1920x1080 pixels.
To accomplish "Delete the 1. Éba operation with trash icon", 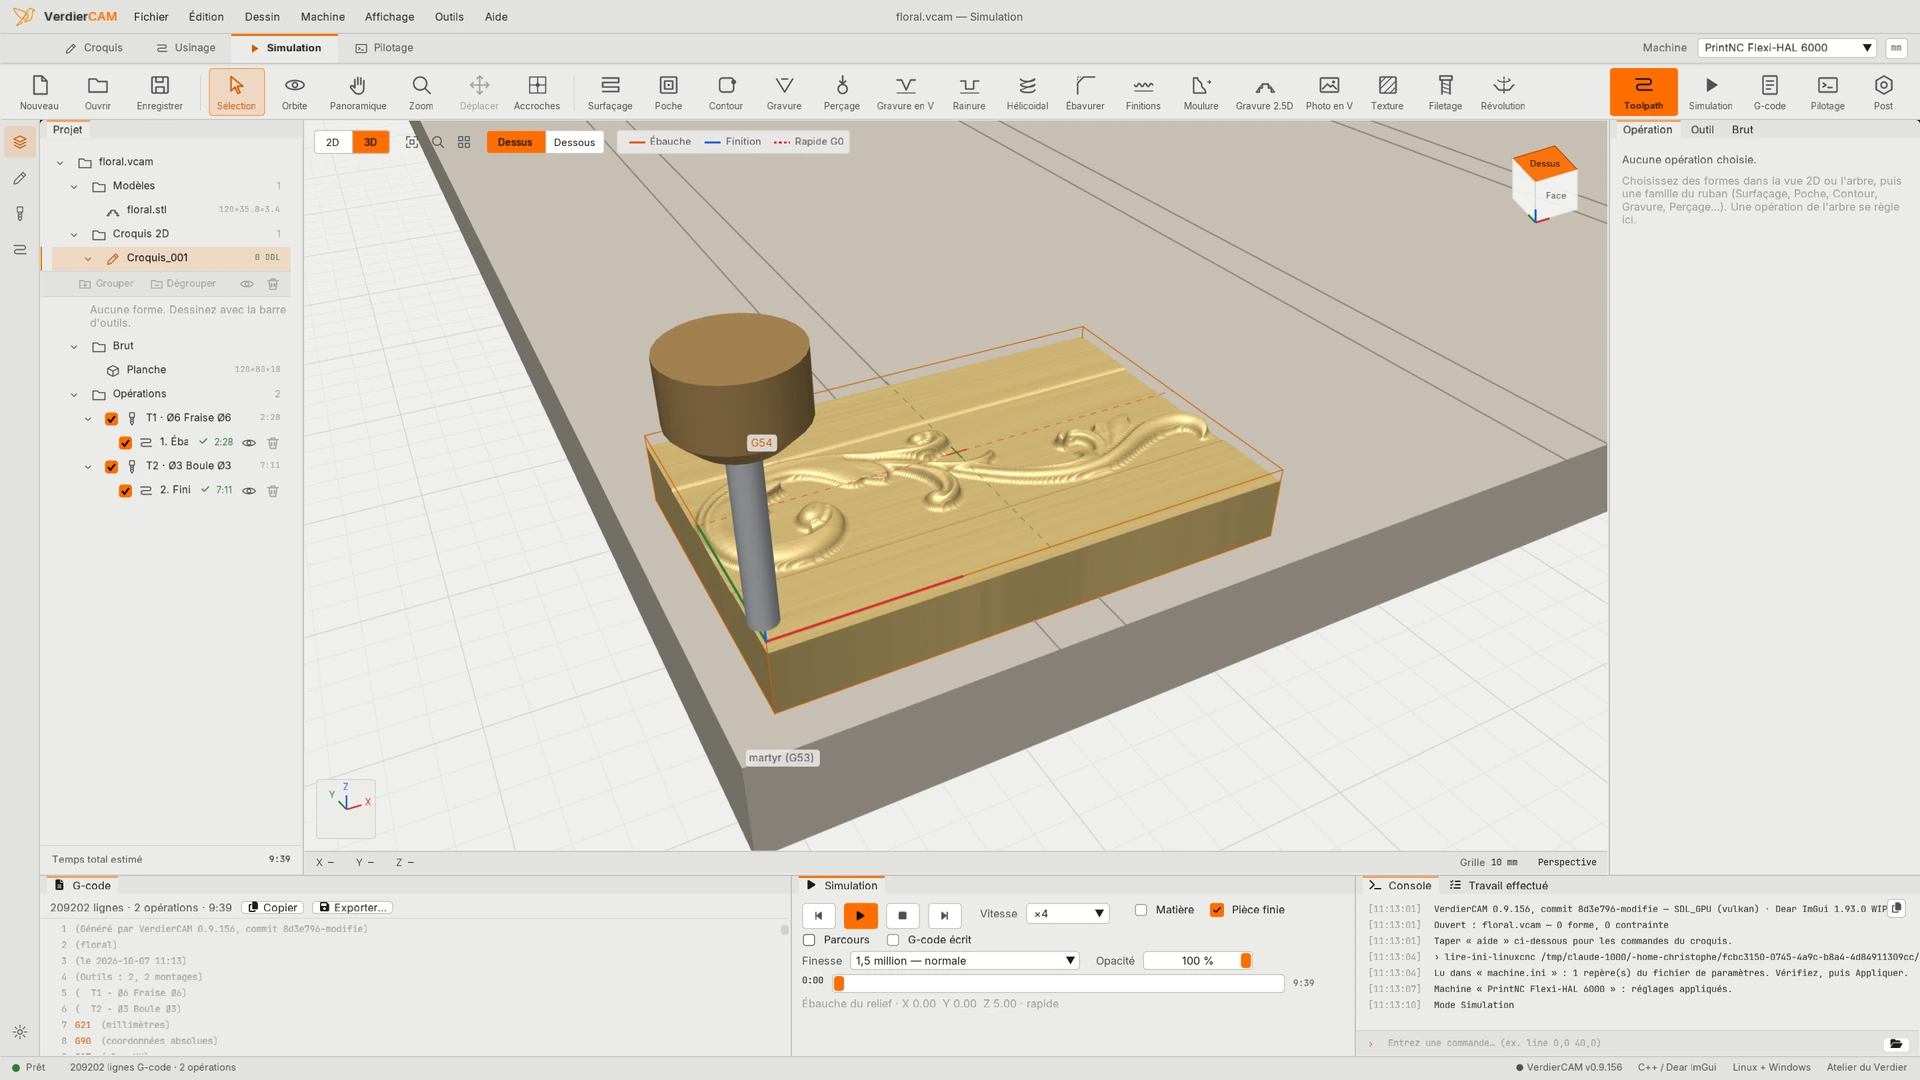I will coord(273,442).
